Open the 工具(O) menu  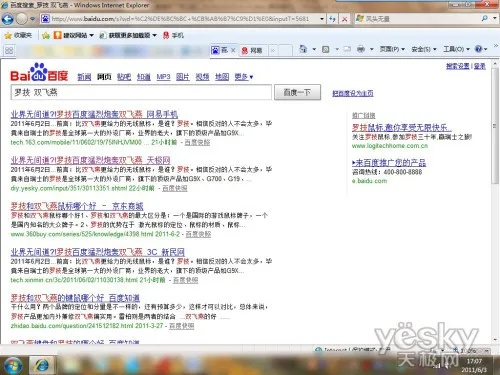(456, 49)
